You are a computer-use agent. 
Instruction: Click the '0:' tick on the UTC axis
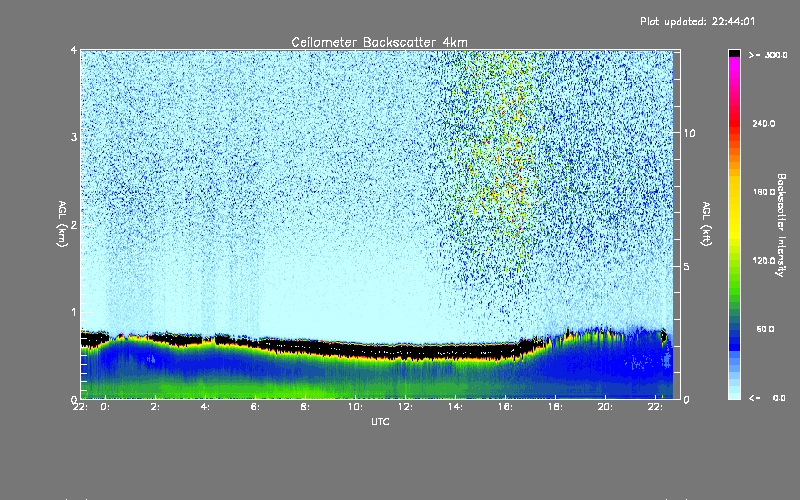(106, 407)
